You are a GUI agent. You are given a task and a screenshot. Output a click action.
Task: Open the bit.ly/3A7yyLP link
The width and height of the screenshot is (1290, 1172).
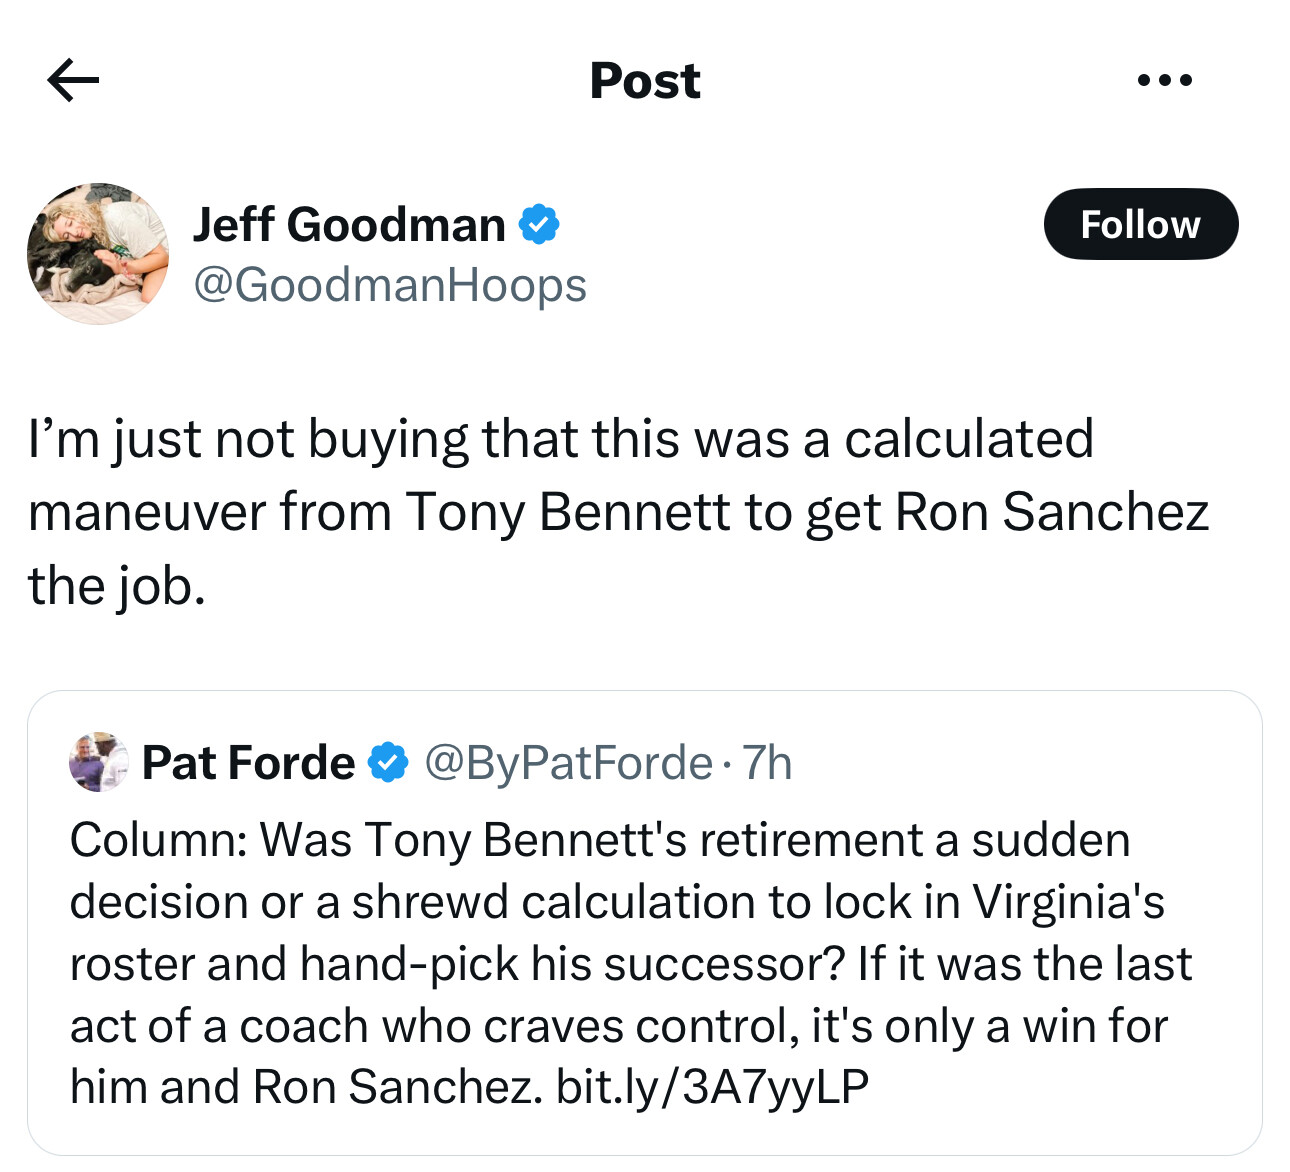point(712,1086)
